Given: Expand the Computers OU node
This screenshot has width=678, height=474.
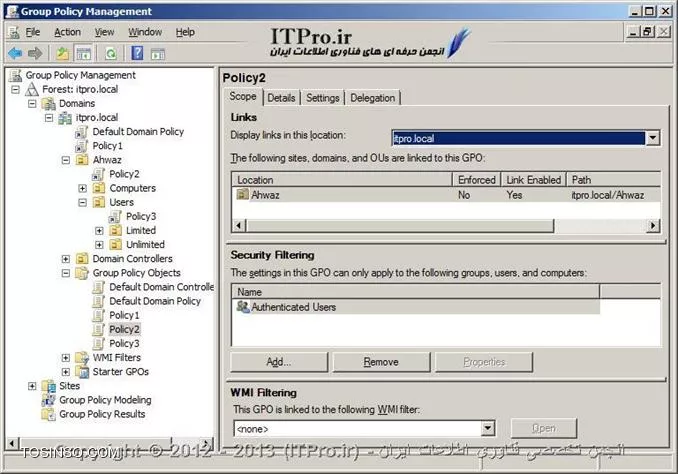Looking at the screenshot, I should [x=83, y=189].
